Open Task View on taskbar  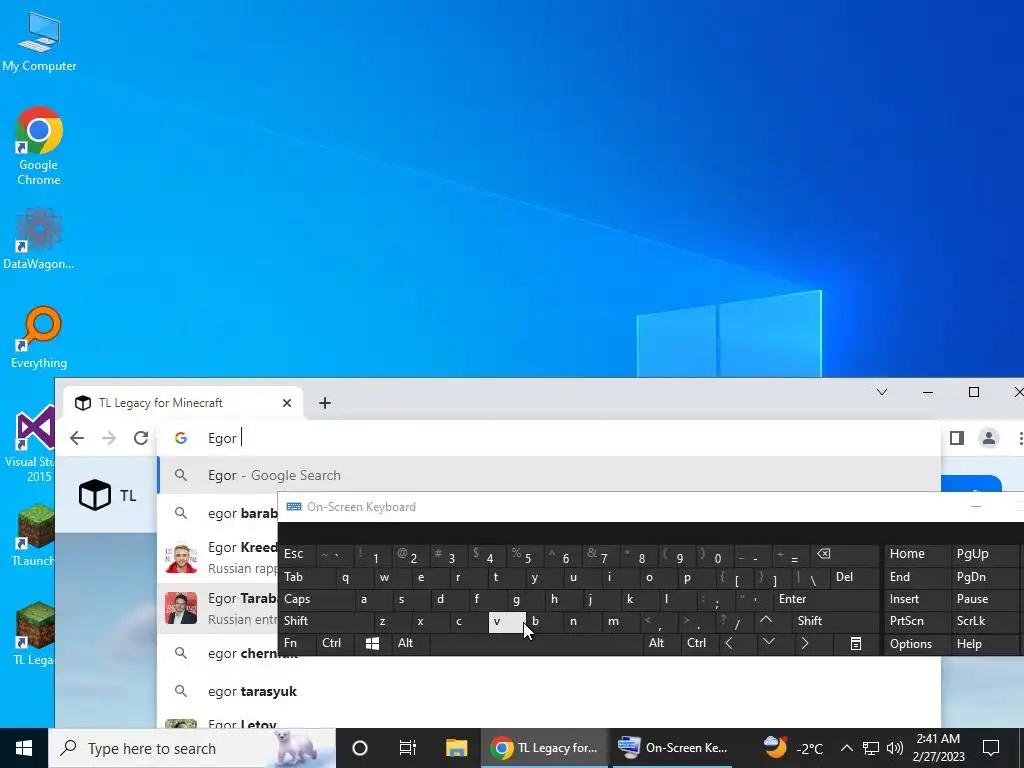[408, 748]
